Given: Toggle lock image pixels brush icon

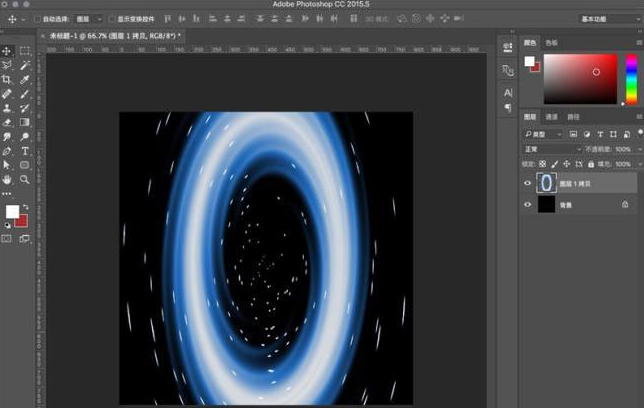Looking at the screenshot, I should tap(554, 164).
